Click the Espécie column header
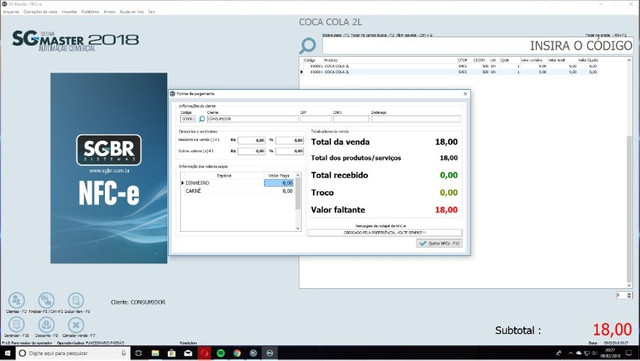 point(224,176)
